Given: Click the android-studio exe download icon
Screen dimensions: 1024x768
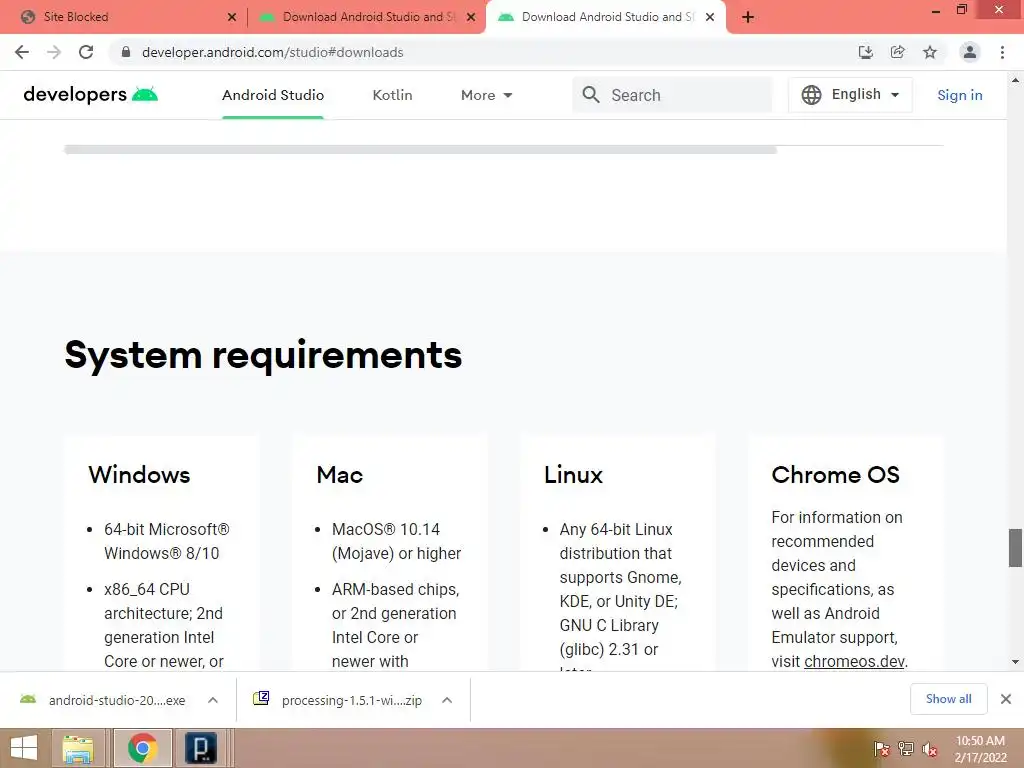Looking at the screenshot, I should click(x=28, y=699).
